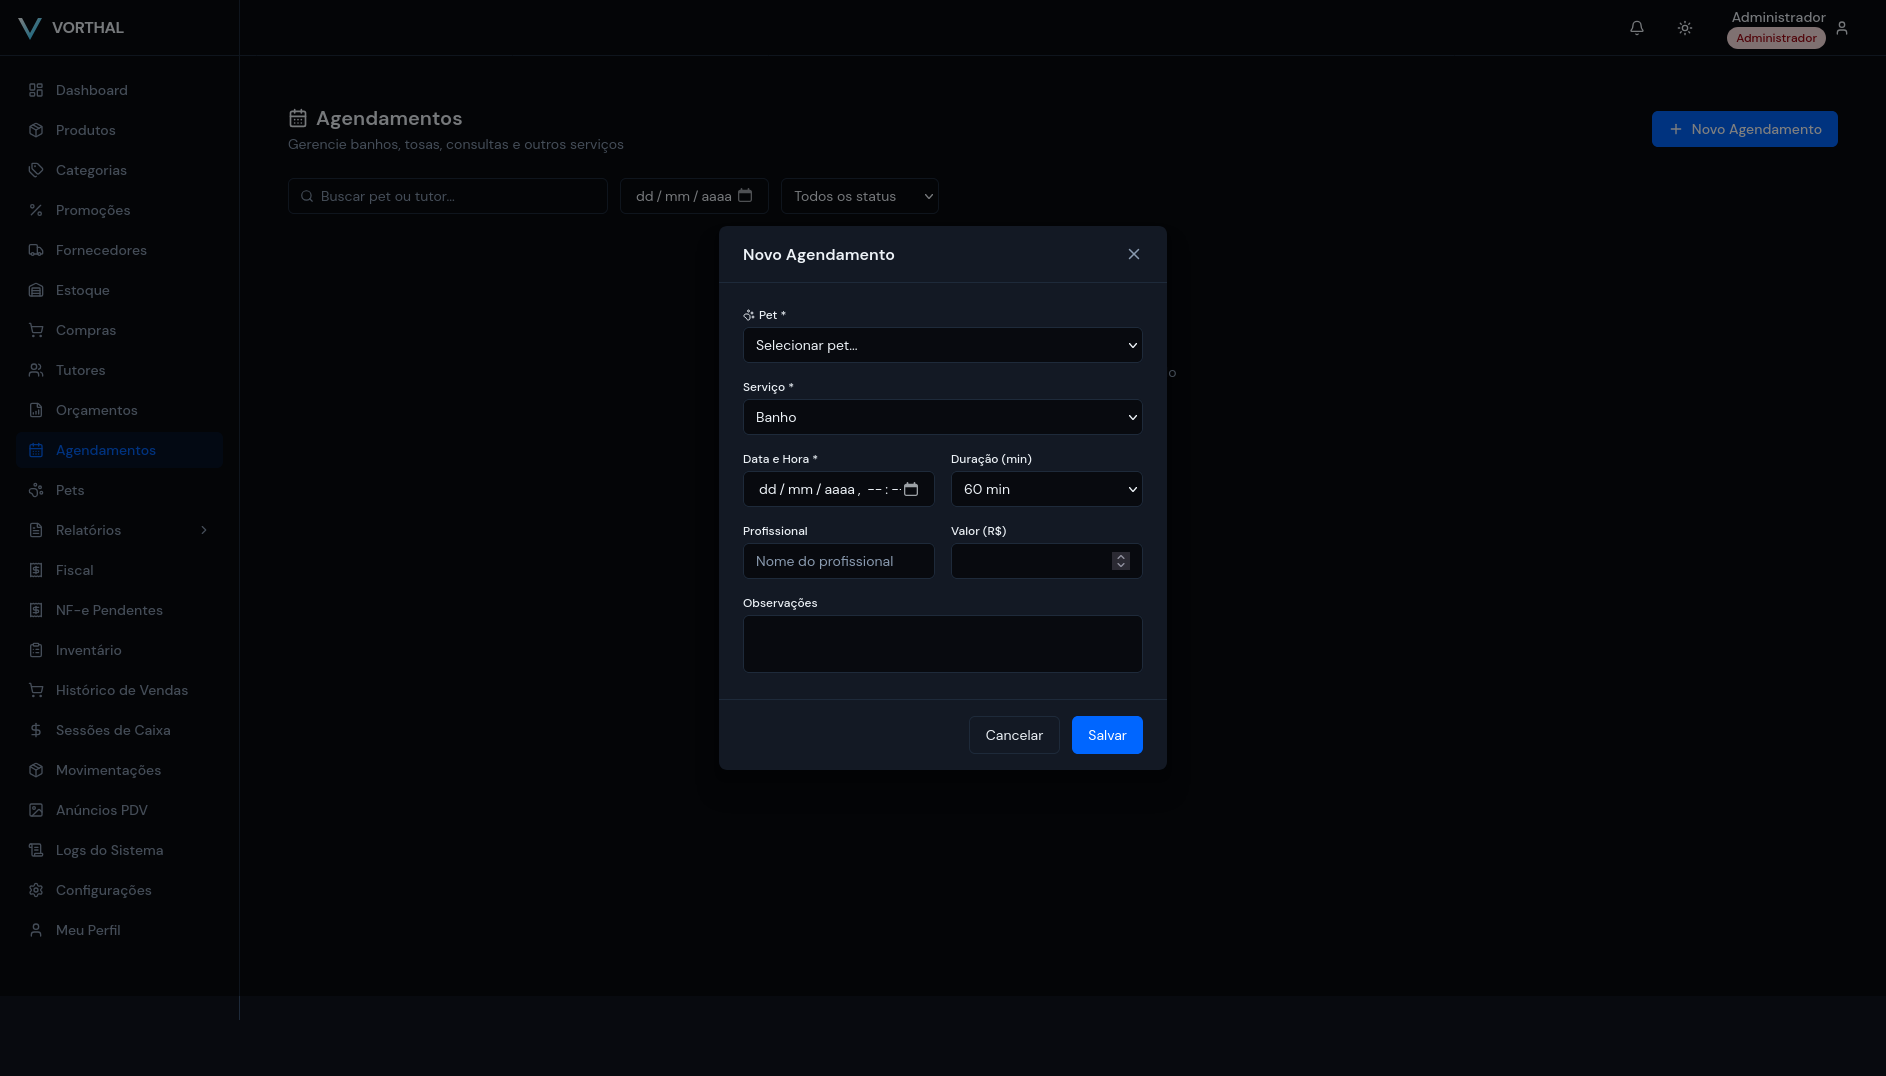Close the Novo Agendamento dialog with X

(1134, 254)
